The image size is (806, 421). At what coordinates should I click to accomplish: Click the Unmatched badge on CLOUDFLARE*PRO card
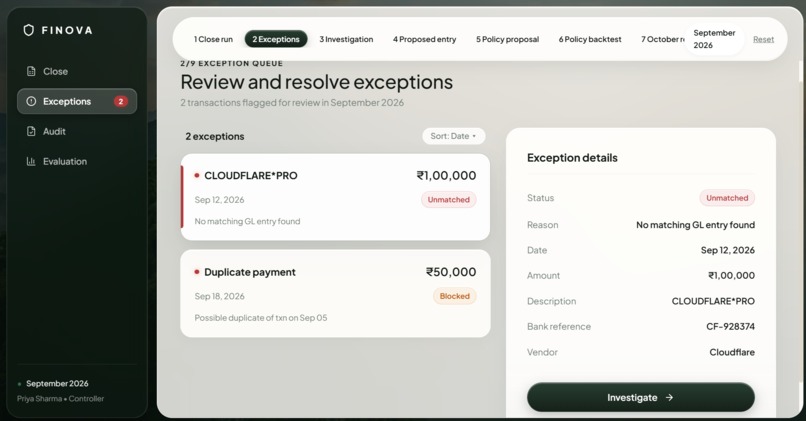coord(449,199)
